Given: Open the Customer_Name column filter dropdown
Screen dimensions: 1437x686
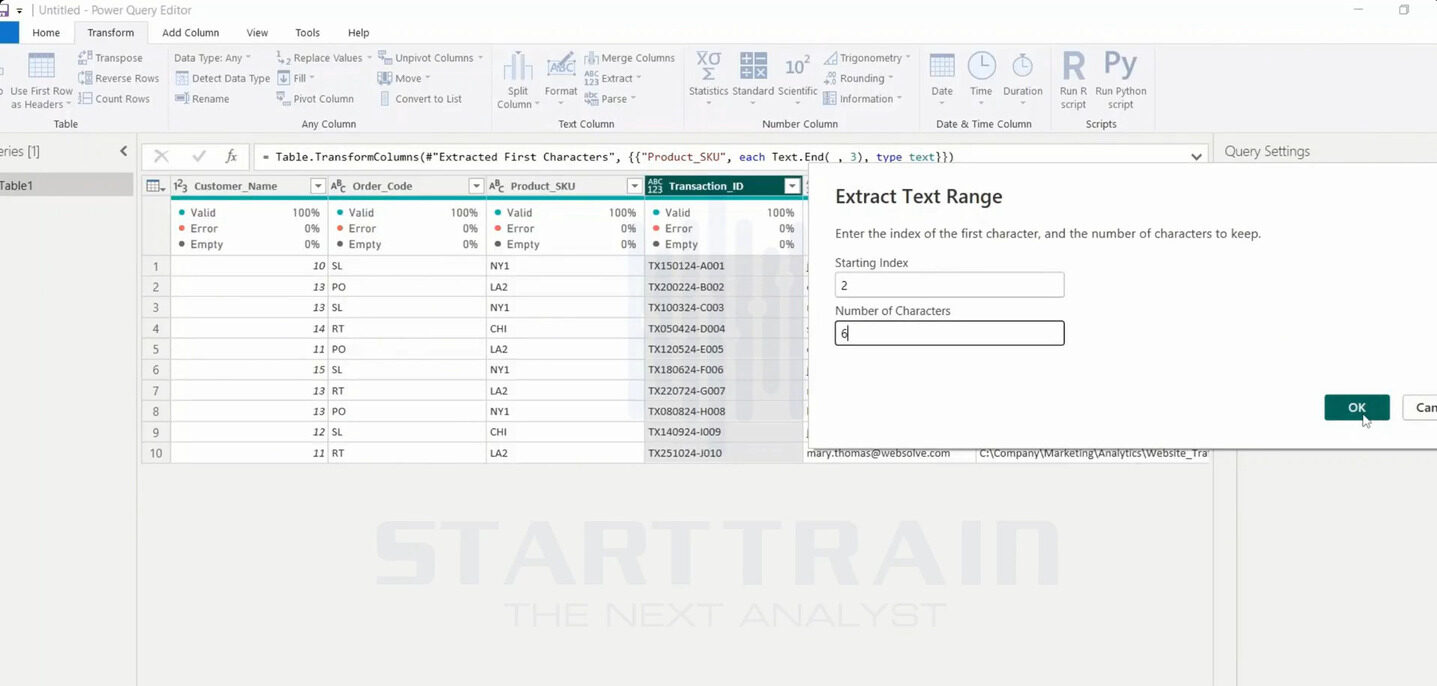Looking at the screenshot, I should (318, 186).
